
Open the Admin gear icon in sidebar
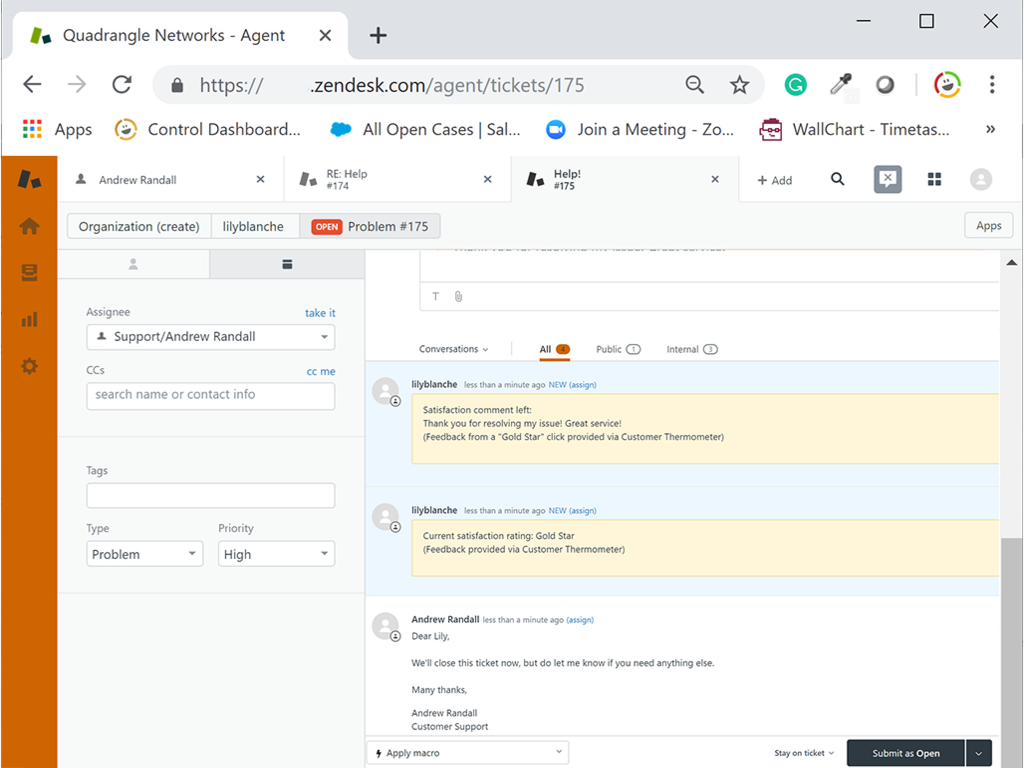coord(29,367)
